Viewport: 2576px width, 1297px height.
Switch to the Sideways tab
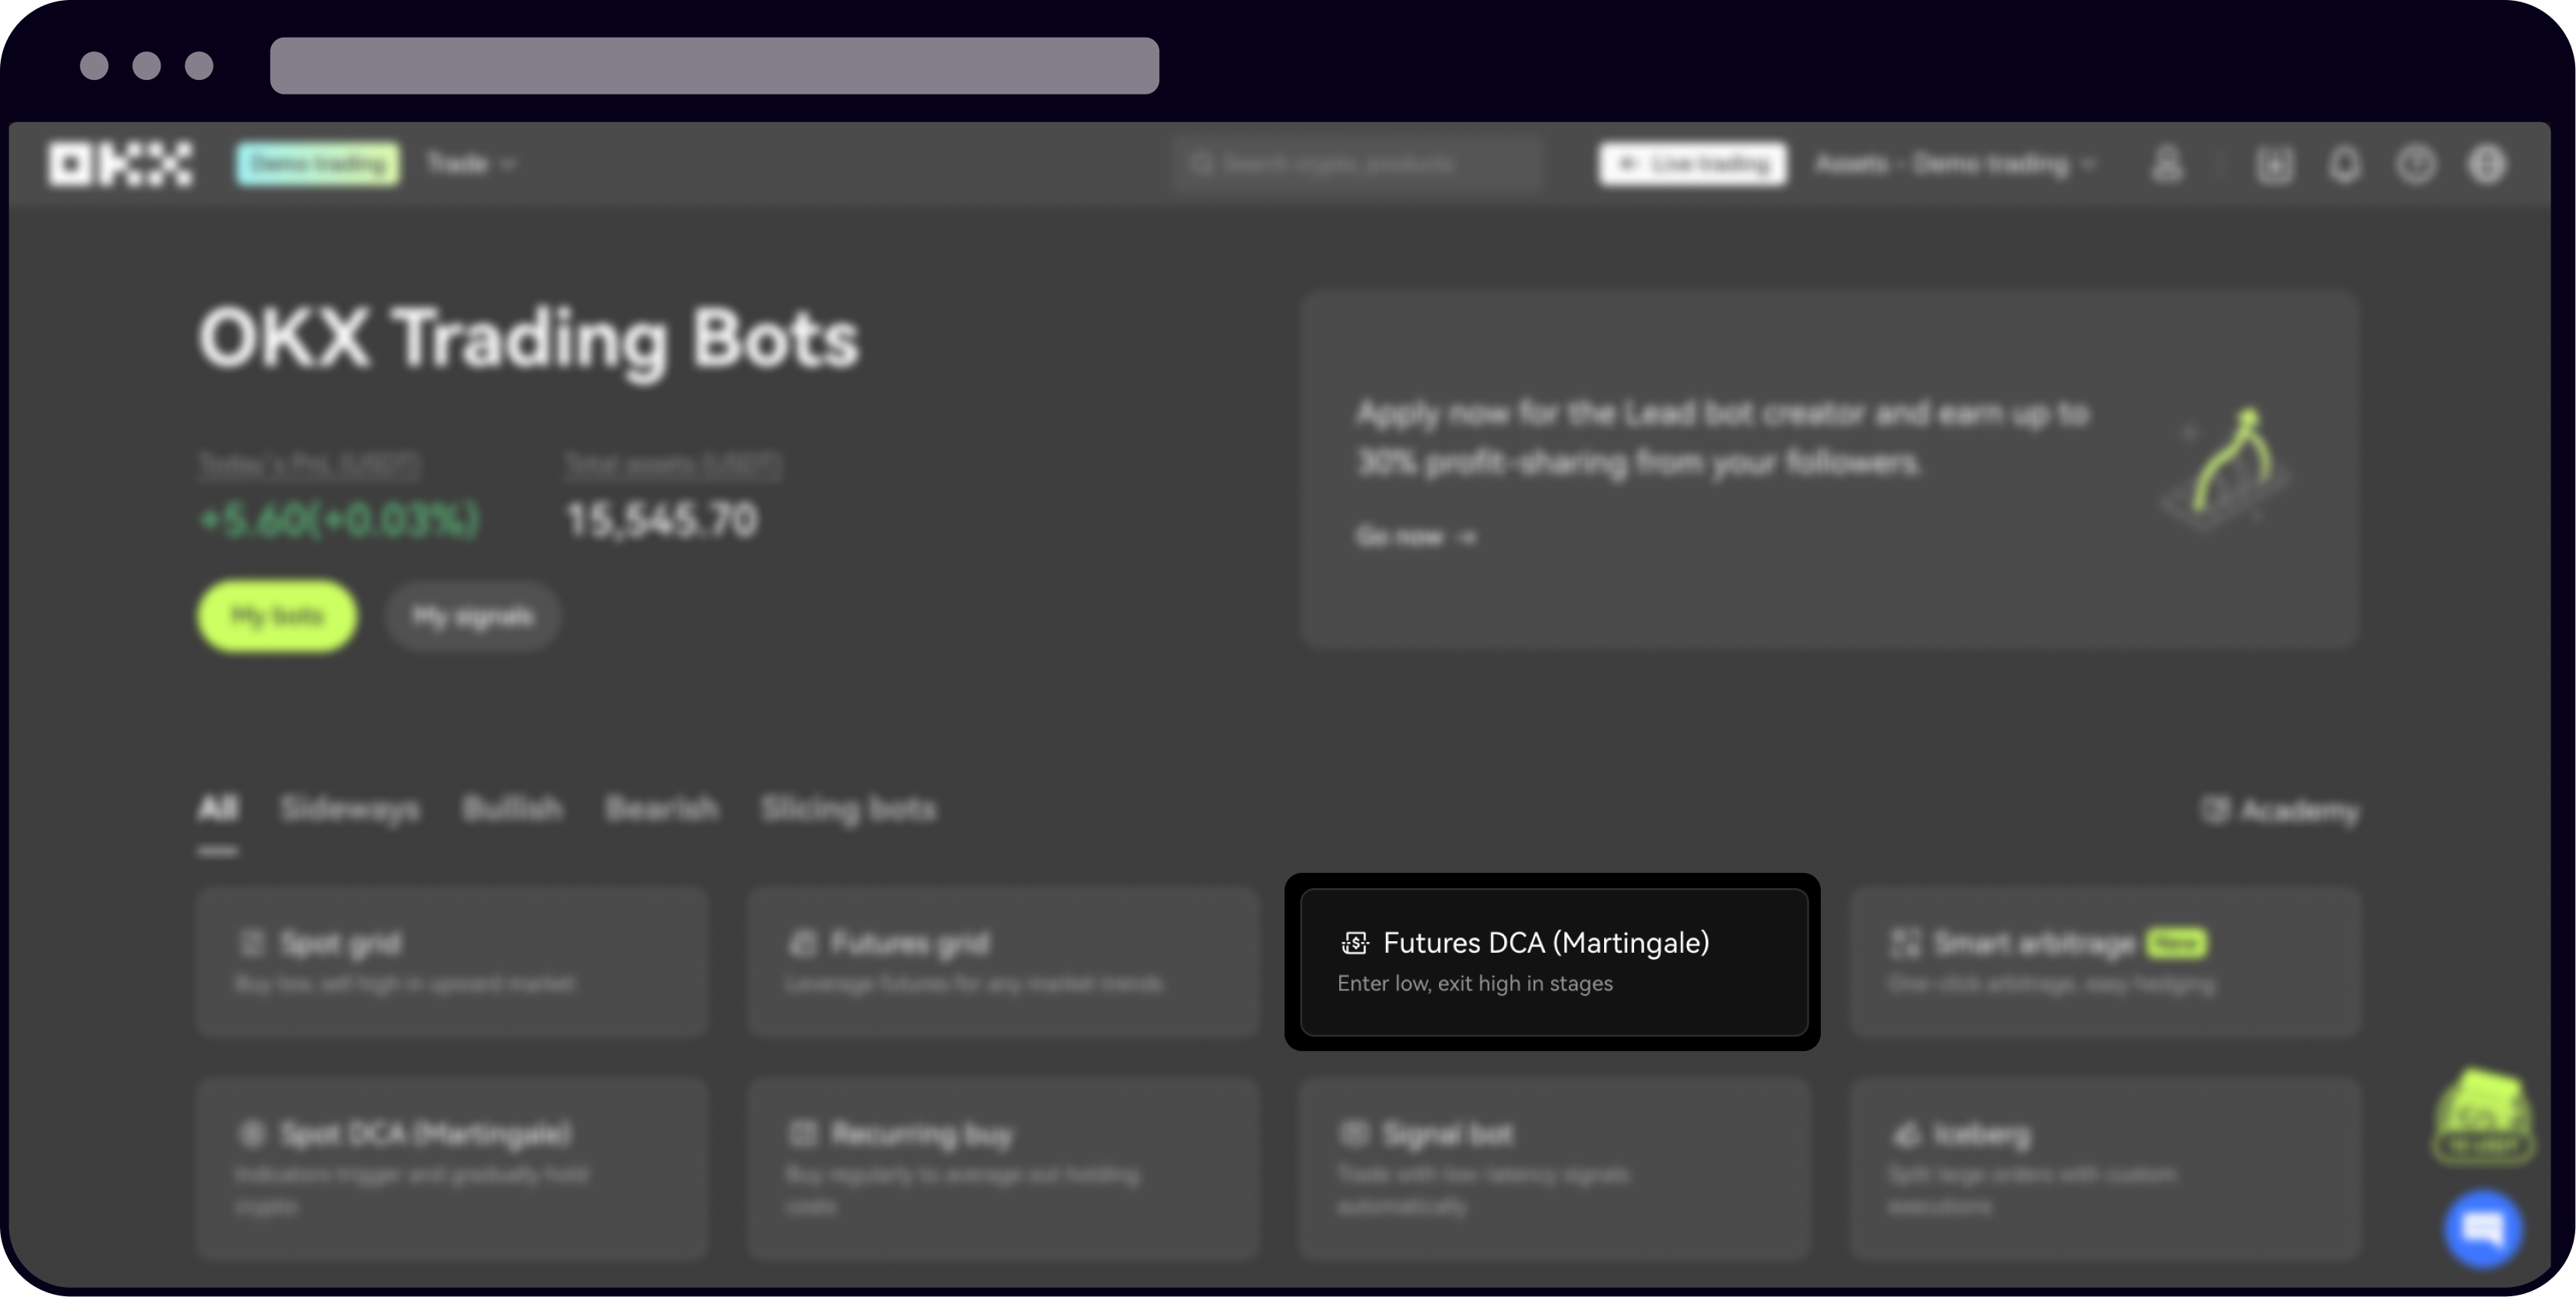(x=350, y=809)
